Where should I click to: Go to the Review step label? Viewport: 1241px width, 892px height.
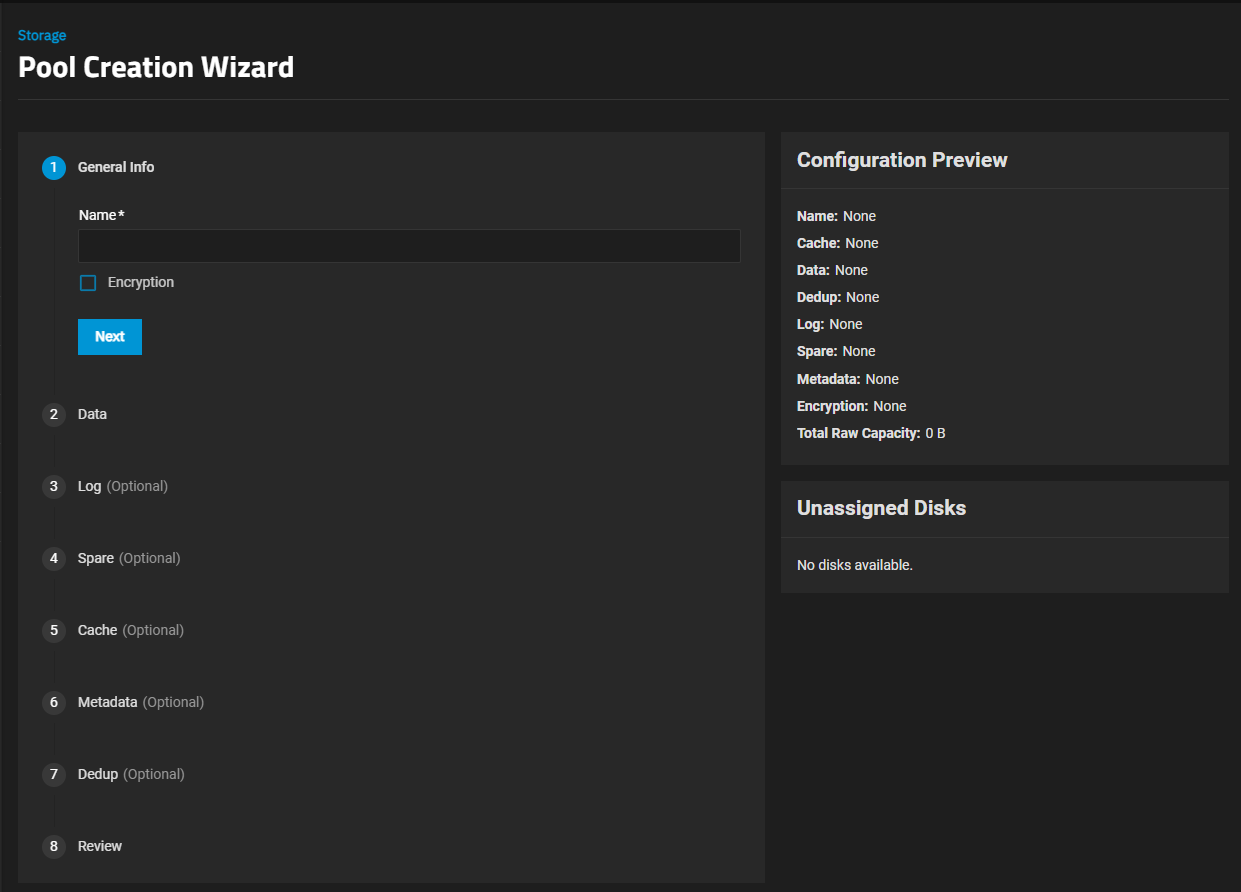click(100, 846)
